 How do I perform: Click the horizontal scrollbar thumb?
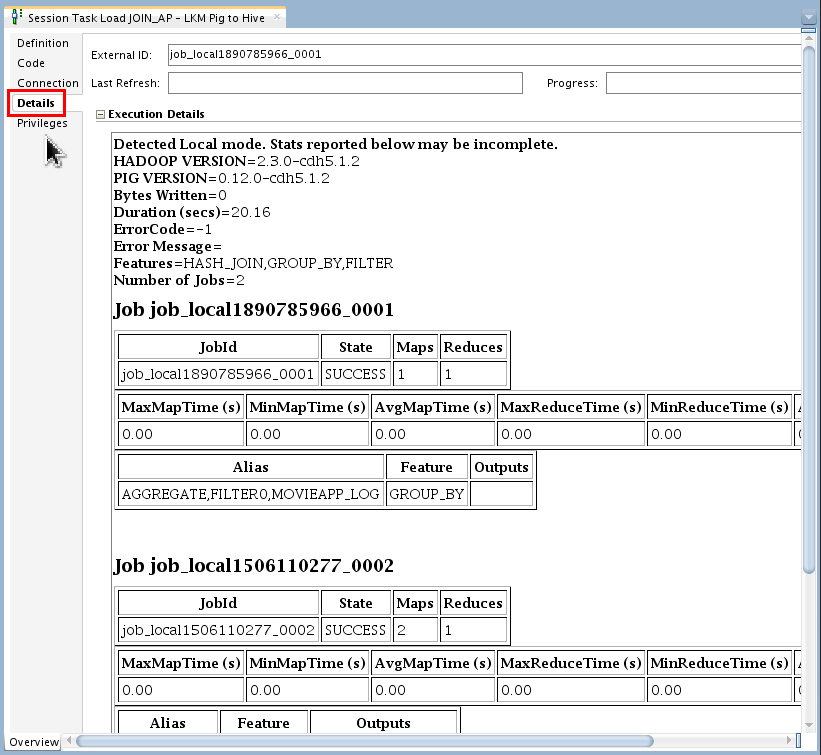[364, 741]
